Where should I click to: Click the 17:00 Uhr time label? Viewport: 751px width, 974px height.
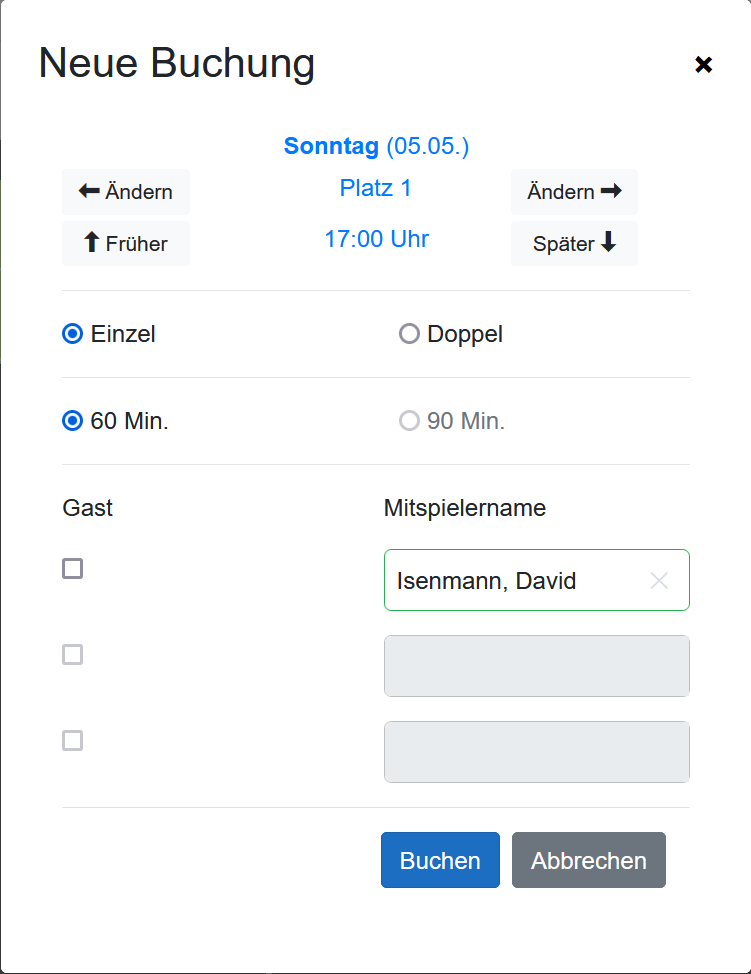(x=376, y=239)
